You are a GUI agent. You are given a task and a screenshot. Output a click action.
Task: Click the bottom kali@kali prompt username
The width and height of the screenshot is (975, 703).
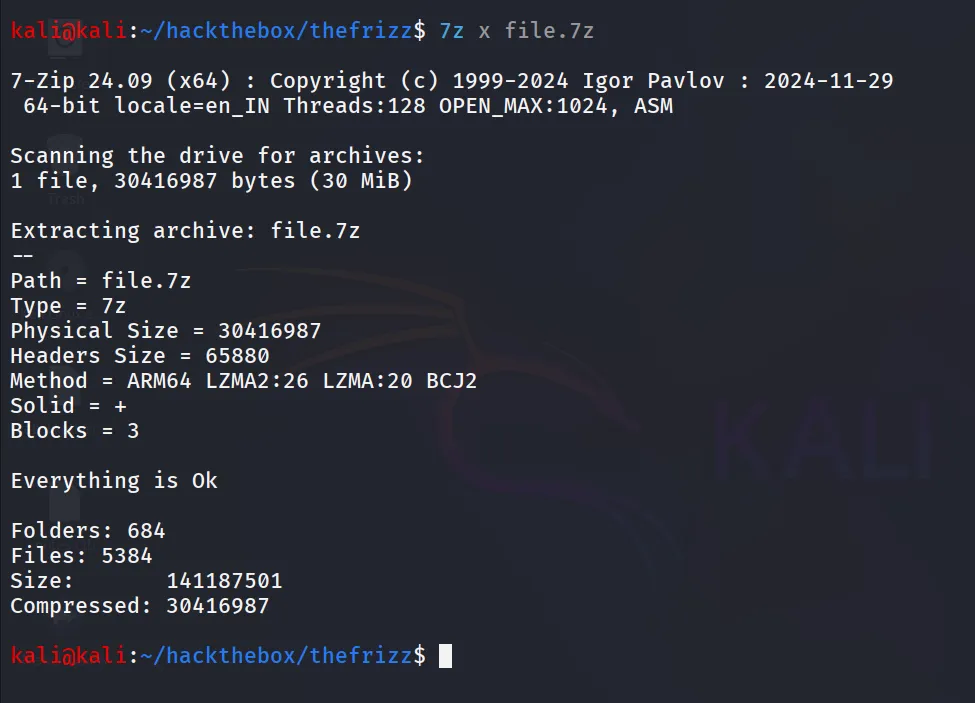pos(69,655)
